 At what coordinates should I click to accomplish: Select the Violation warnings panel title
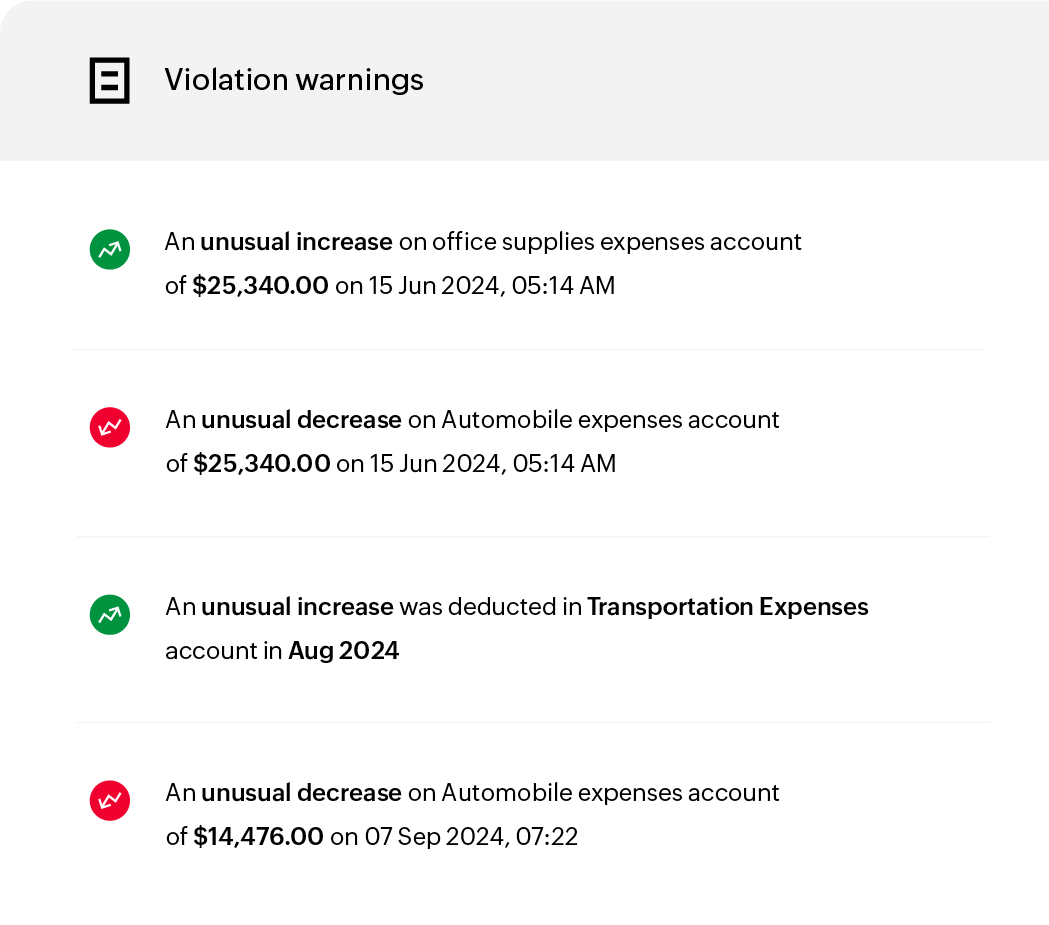(294, 80)
